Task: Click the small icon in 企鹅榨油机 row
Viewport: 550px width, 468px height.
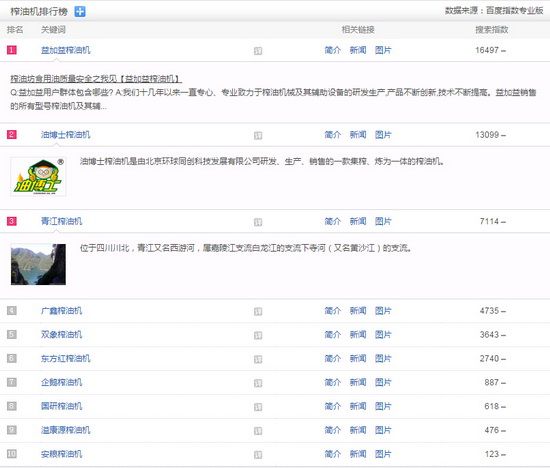Action: click(258, 383)
